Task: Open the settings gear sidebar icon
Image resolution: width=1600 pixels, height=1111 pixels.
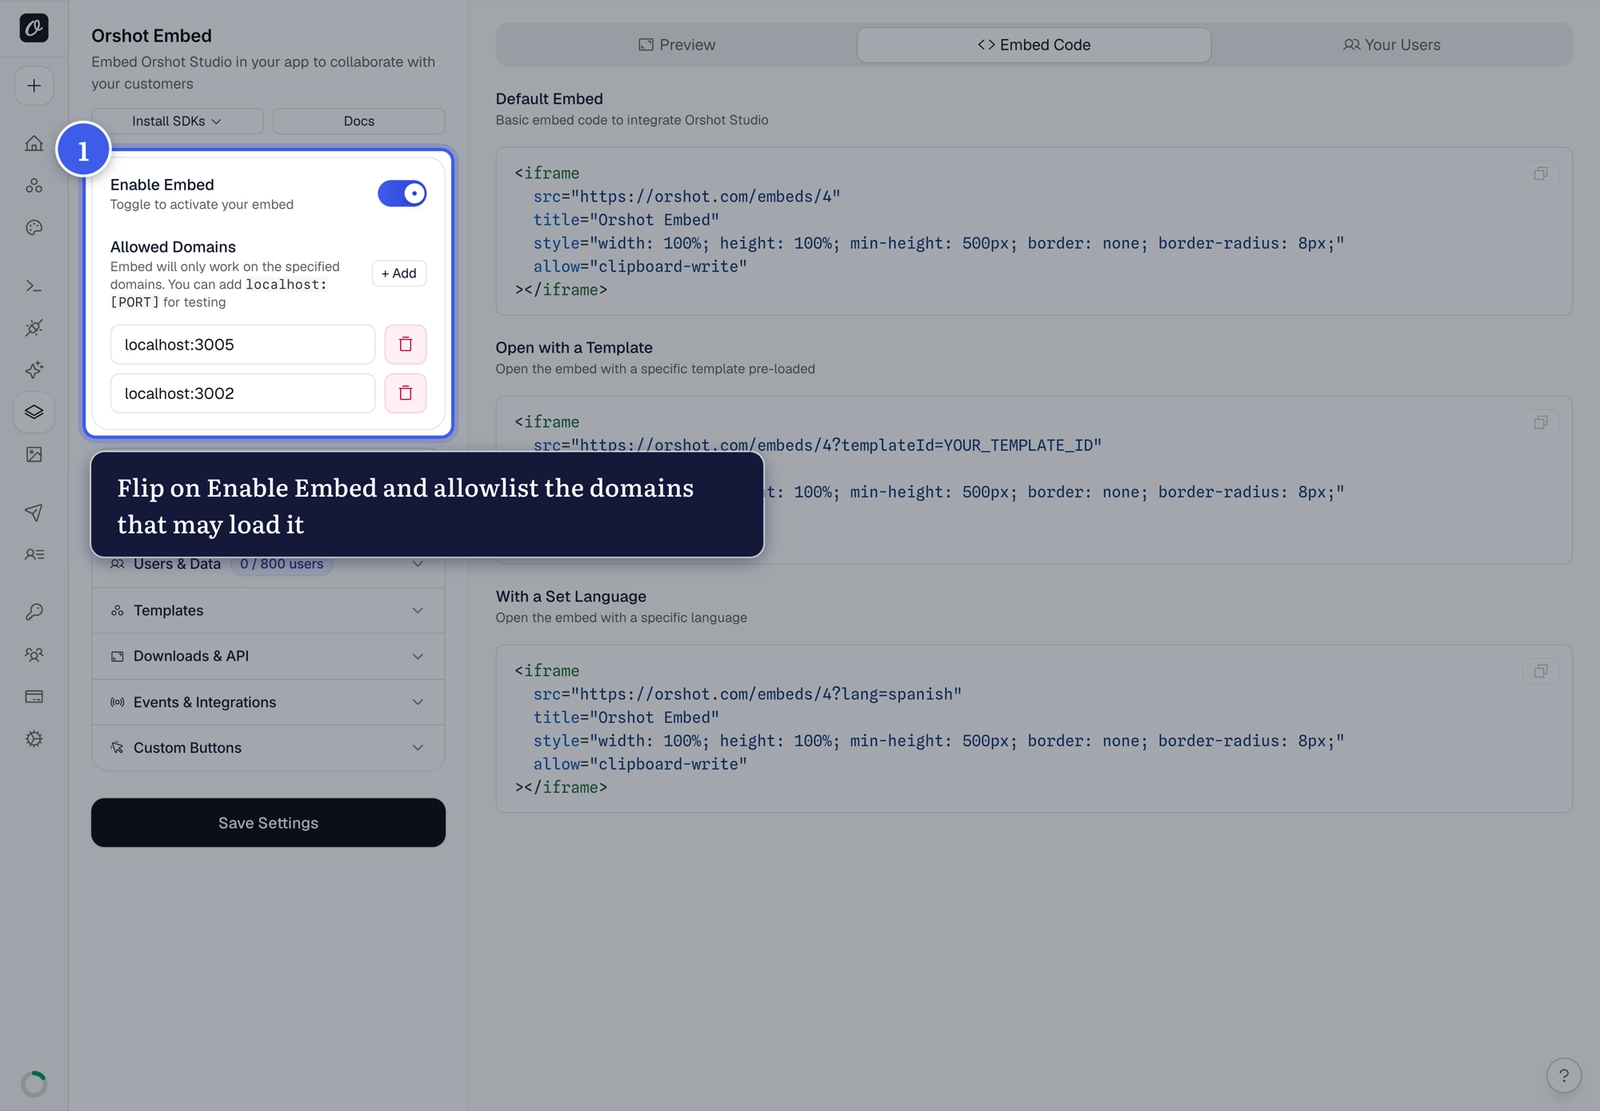Action: point(34,739)
